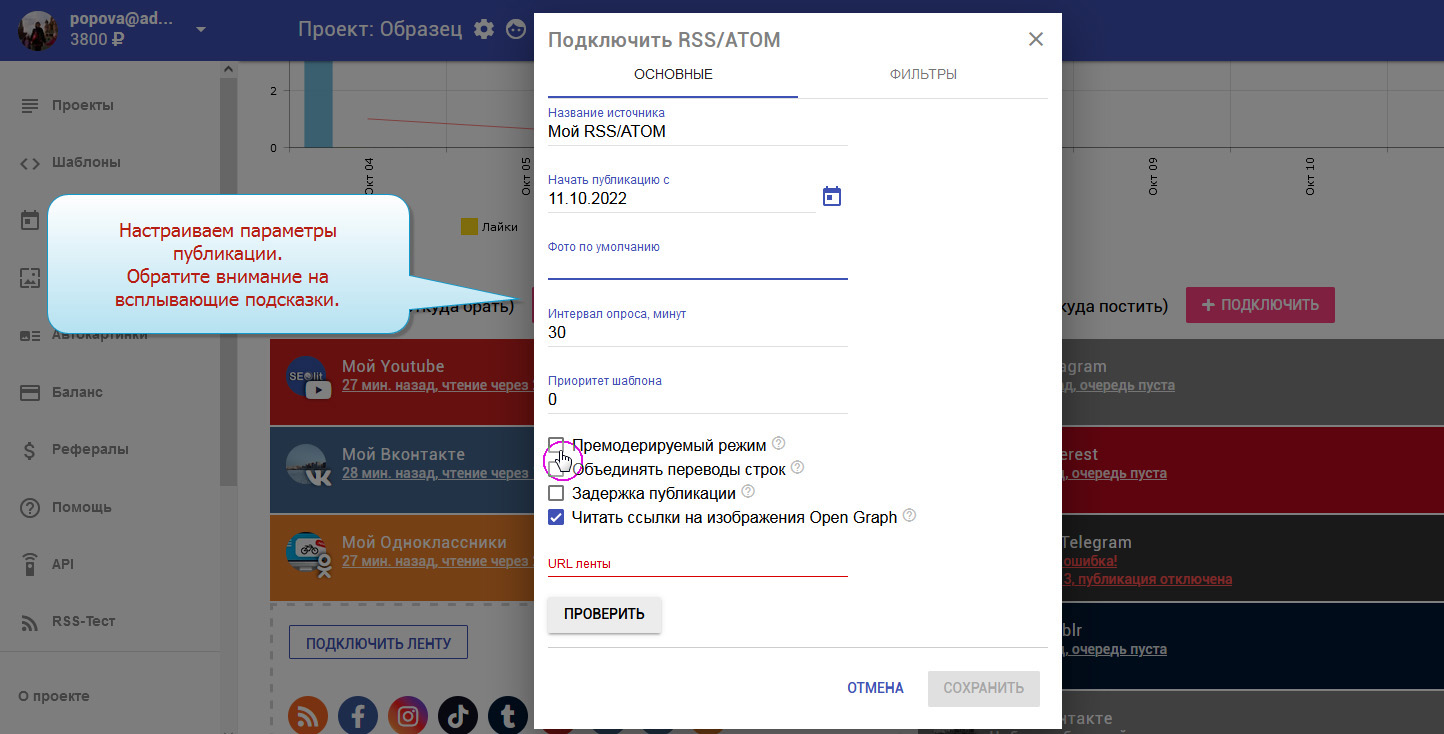Click the yellow Лайки legend swatch
The height and width of the screenshot is (734, 1444).
[469, 227]
